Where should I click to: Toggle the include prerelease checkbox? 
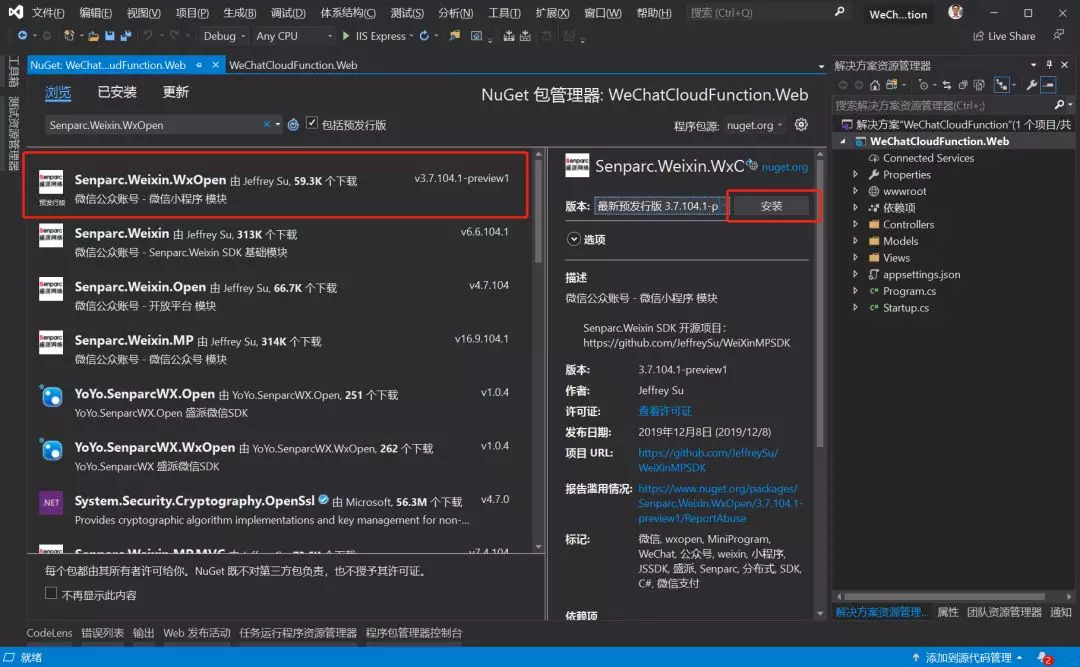pos(312,123)
